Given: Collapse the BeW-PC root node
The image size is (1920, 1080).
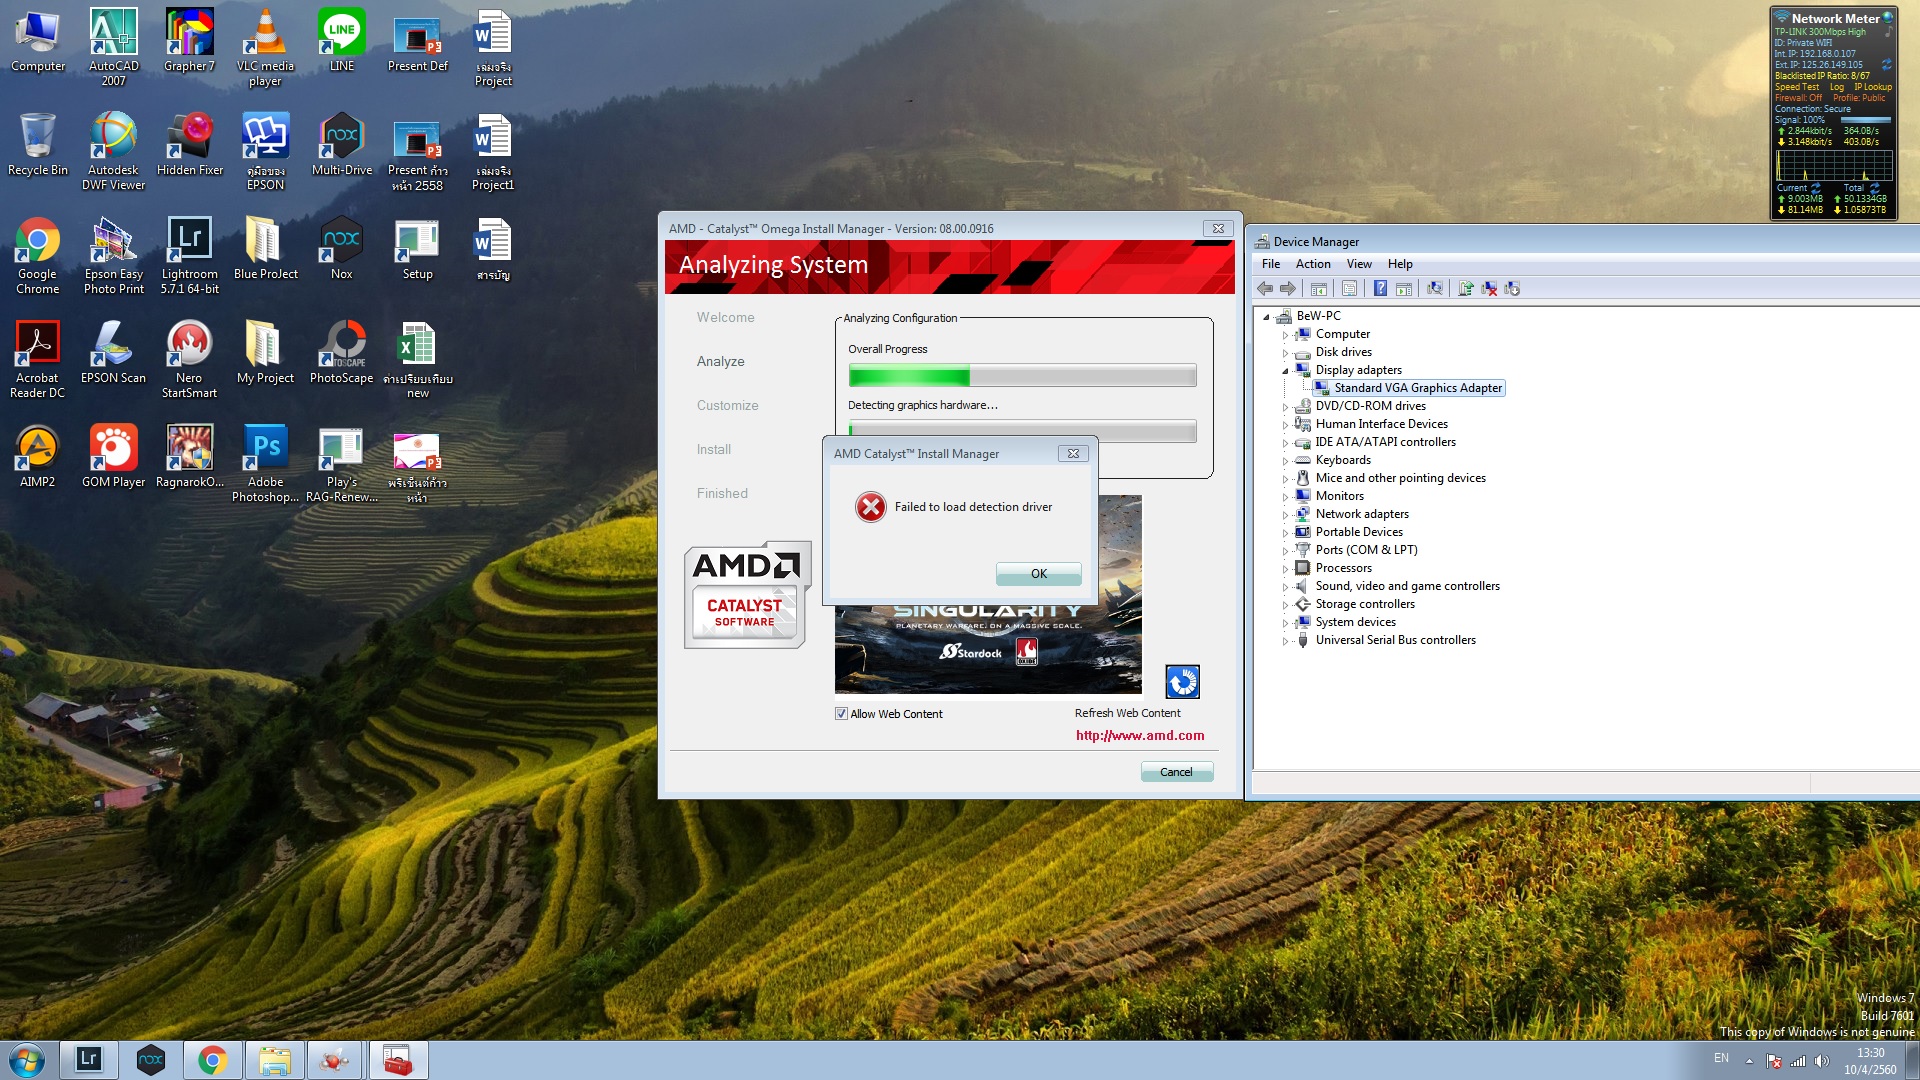Looking at the screenshot, I should 1266,316.
